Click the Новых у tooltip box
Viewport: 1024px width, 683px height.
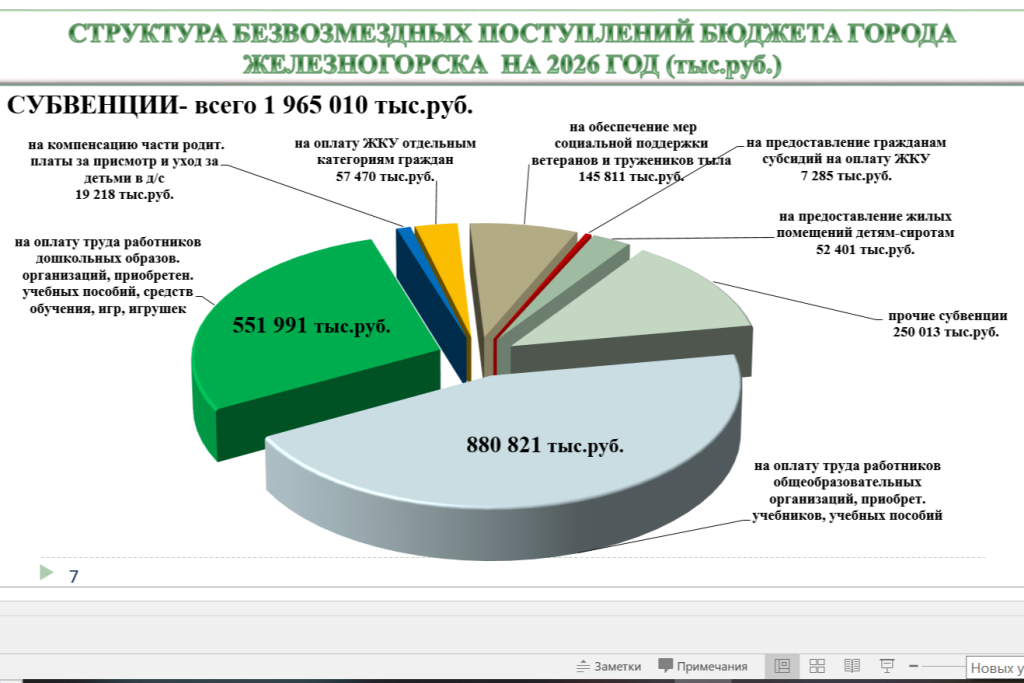click(x=996, y=667)
